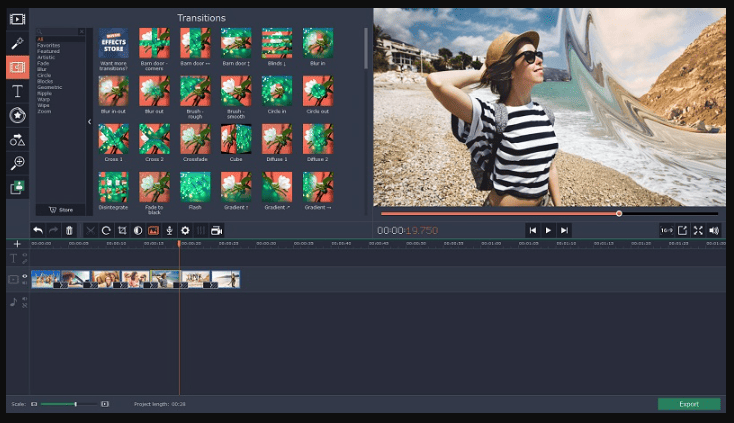The image size is (734, 423).
Task: Open the 16:9 aspect ratio selector
Action: (667, 230)
